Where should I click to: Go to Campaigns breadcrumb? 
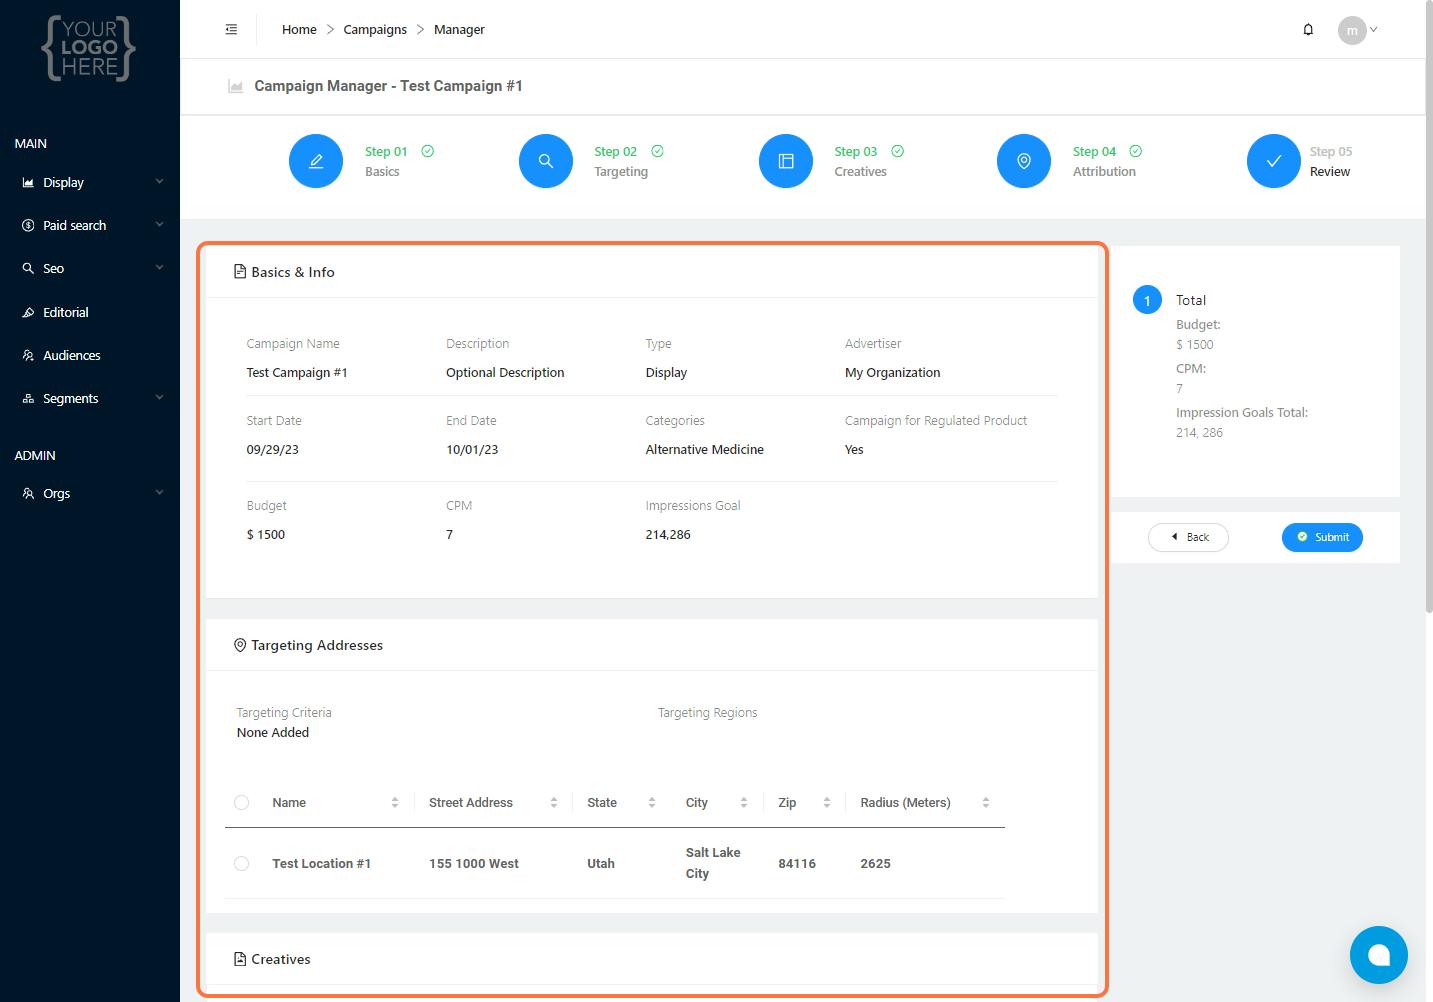pos(375,29)
